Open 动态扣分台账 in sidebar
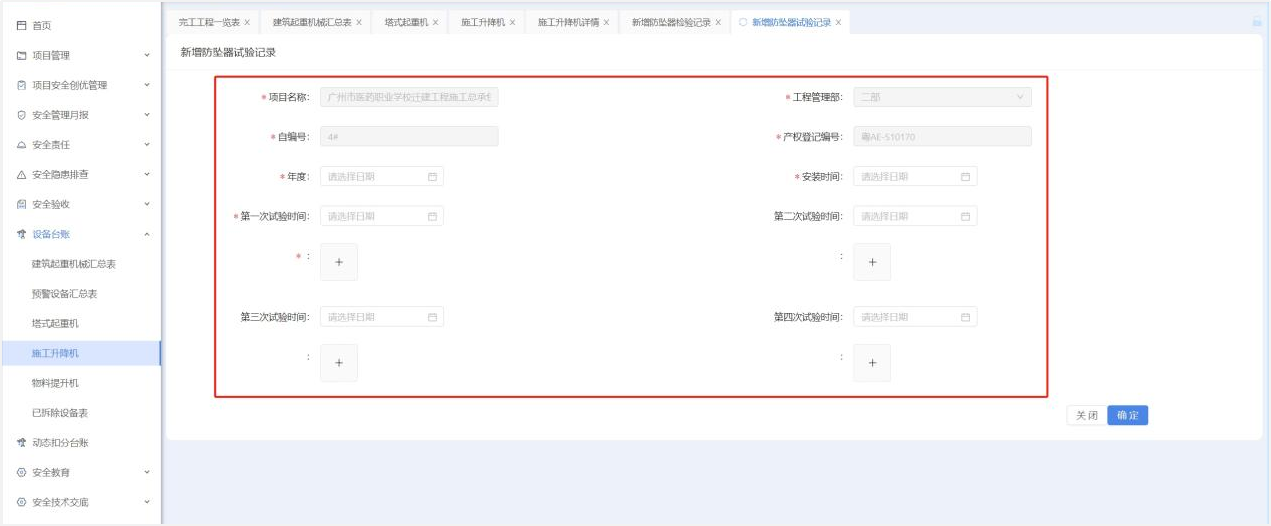This screenshot has height=526, width=1271. (x=67, y=442)
